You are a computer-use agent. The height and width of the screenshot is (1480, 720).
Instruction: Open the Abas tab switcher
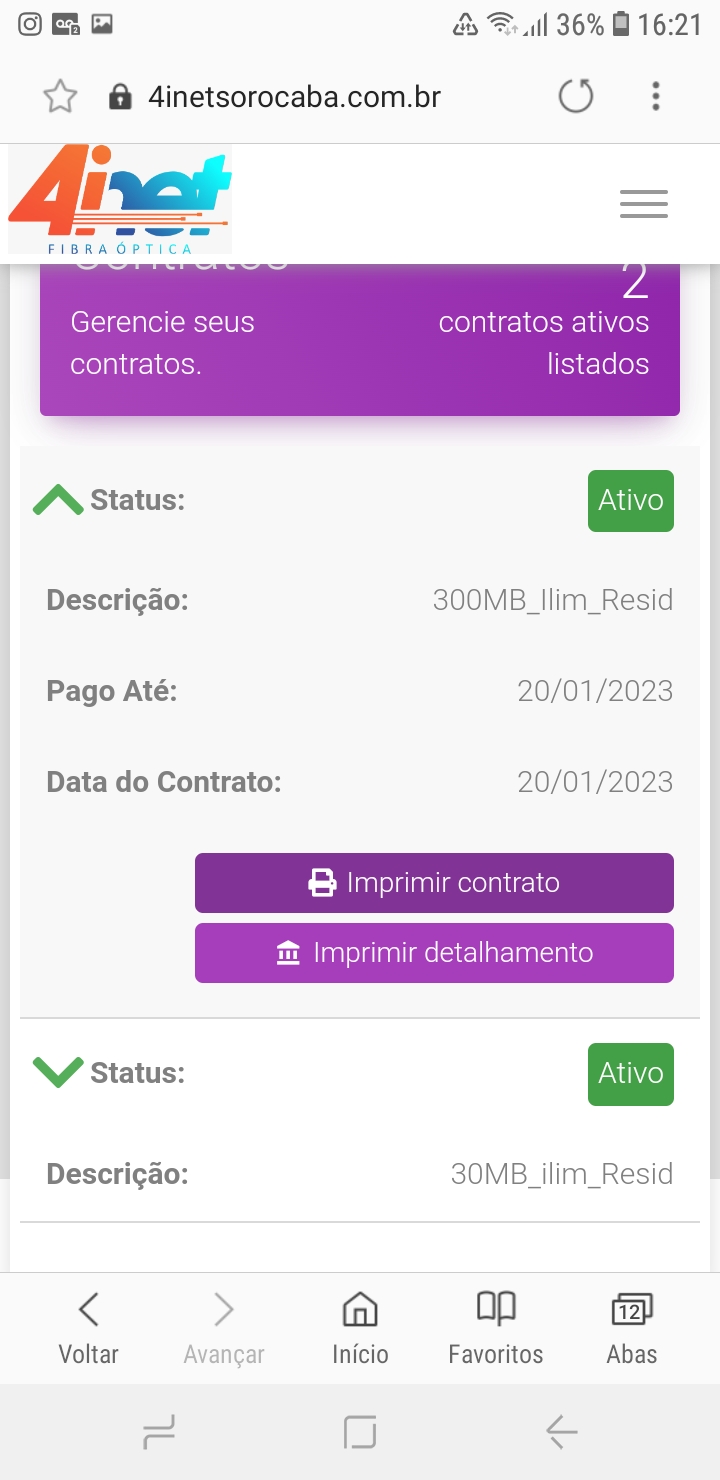pos(632,1326)
